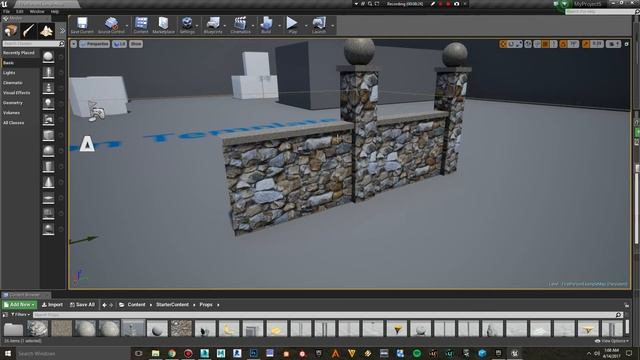Open the Blueprints toolbar button
The image size is (640, 360).
click(x=213, y=25)
